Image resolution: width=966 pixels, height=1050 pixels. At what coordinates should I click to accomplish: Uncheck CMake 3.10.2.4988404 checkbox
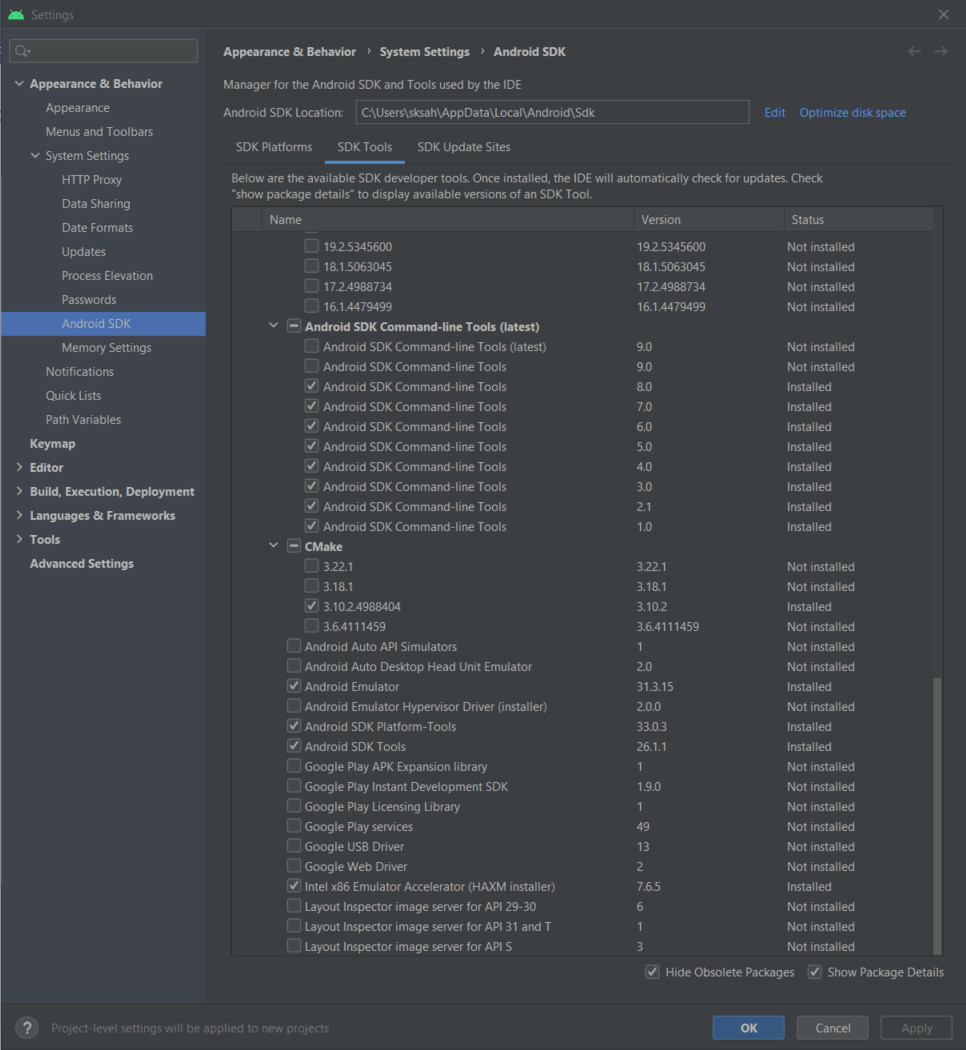[x=311, y=606]
